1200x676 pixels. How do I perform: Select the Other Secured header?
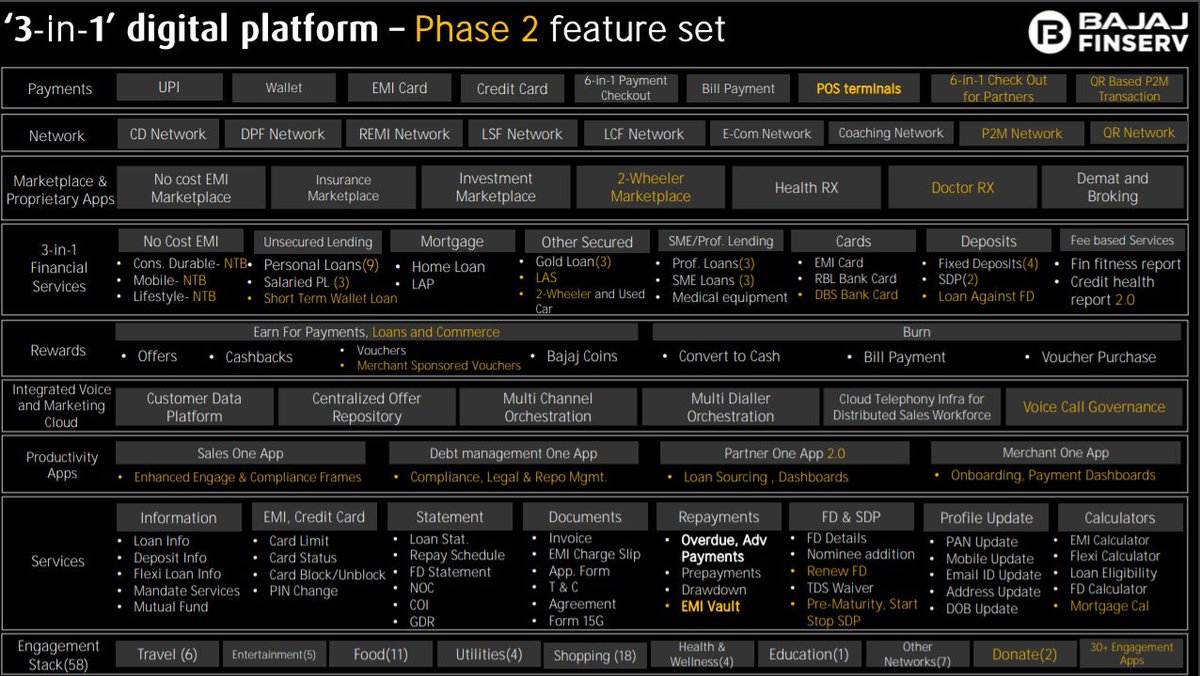[x=587, y=241]
